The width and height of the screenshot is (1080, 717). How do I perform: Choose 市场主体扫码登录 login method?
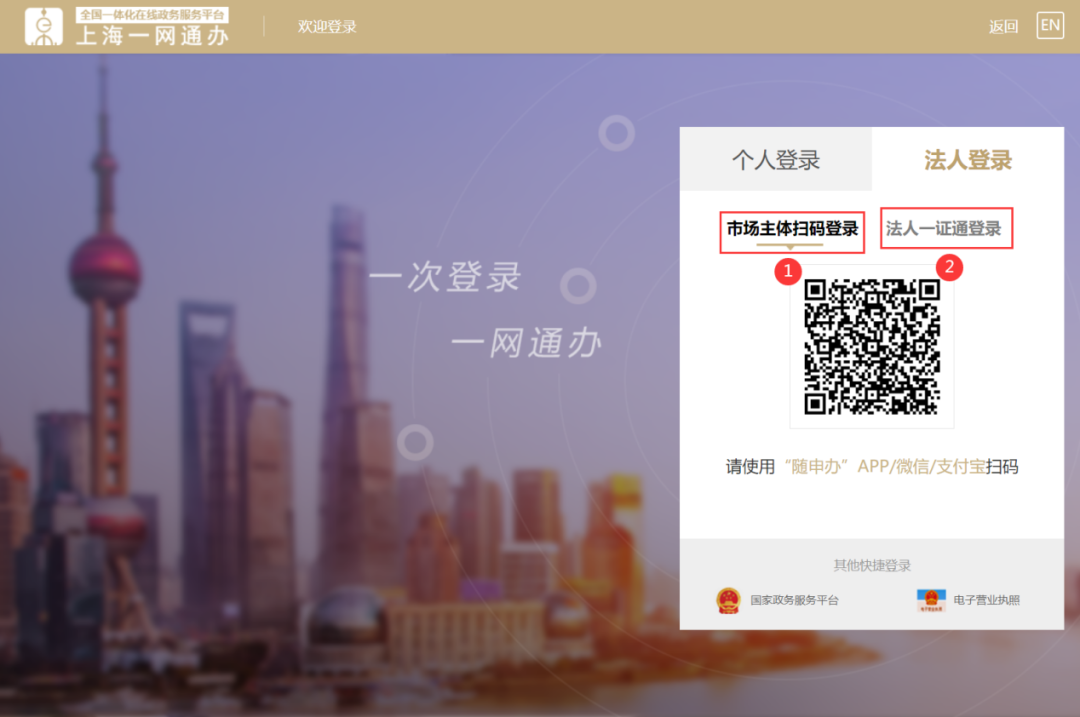coord(792,229)
